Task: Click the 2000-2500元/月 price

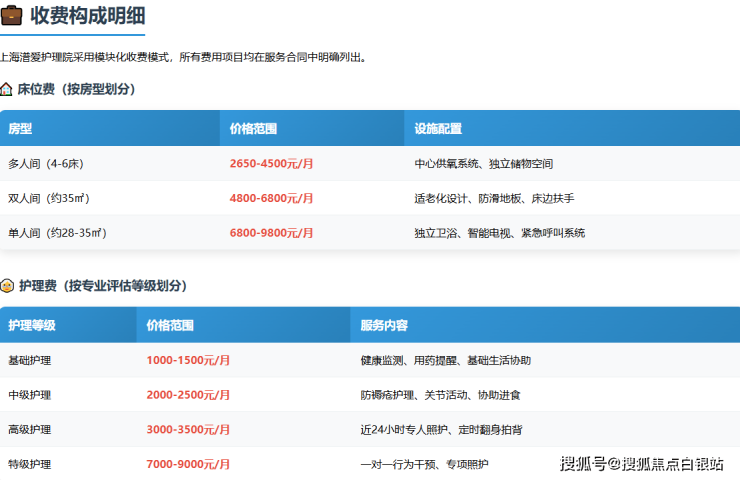Action: (x=188, y=395)
